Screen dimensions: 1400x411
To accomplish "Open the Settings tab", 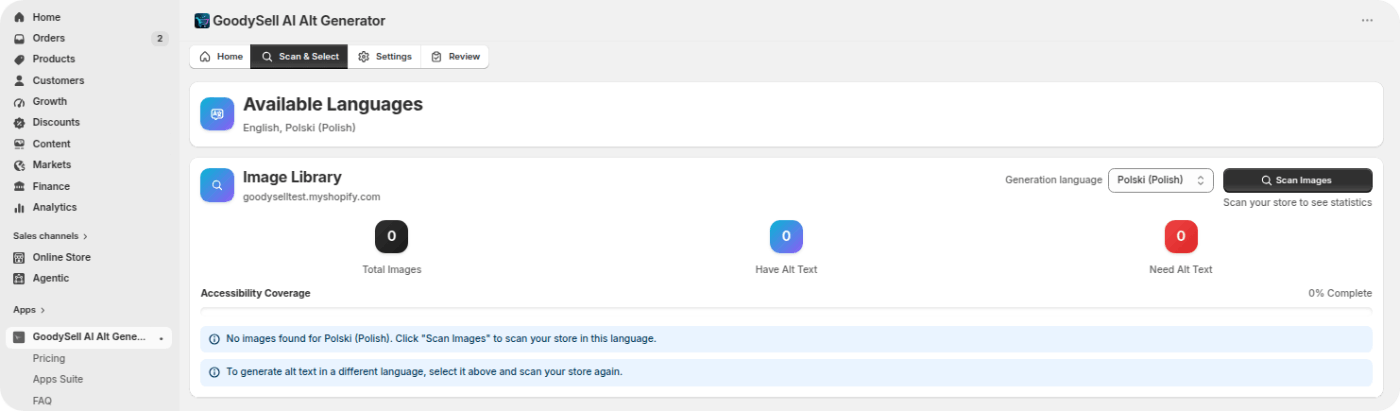I will (x=385, y=57).
